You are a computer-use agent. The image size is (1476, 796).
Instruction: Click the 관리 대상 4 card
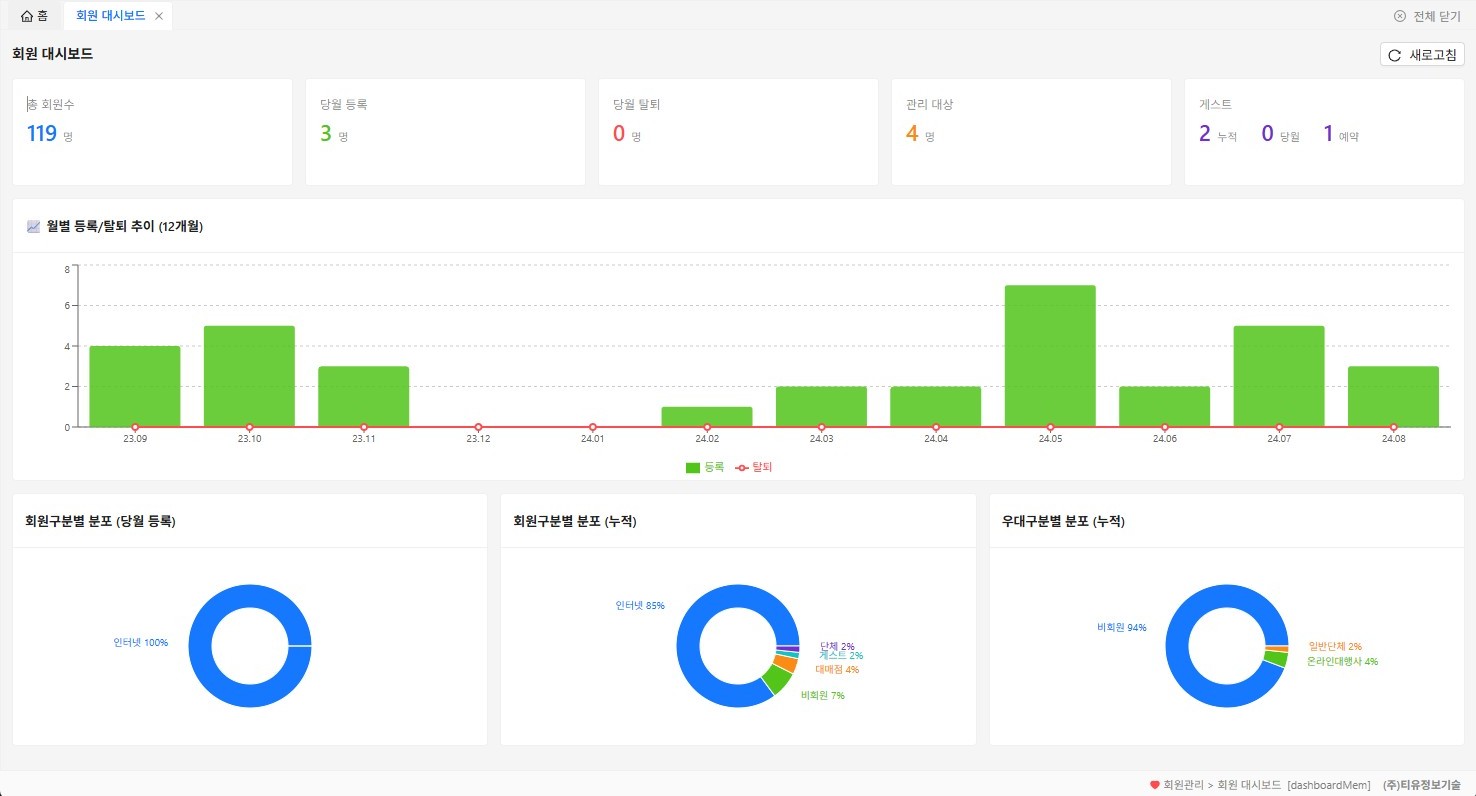pos(1031,132)
